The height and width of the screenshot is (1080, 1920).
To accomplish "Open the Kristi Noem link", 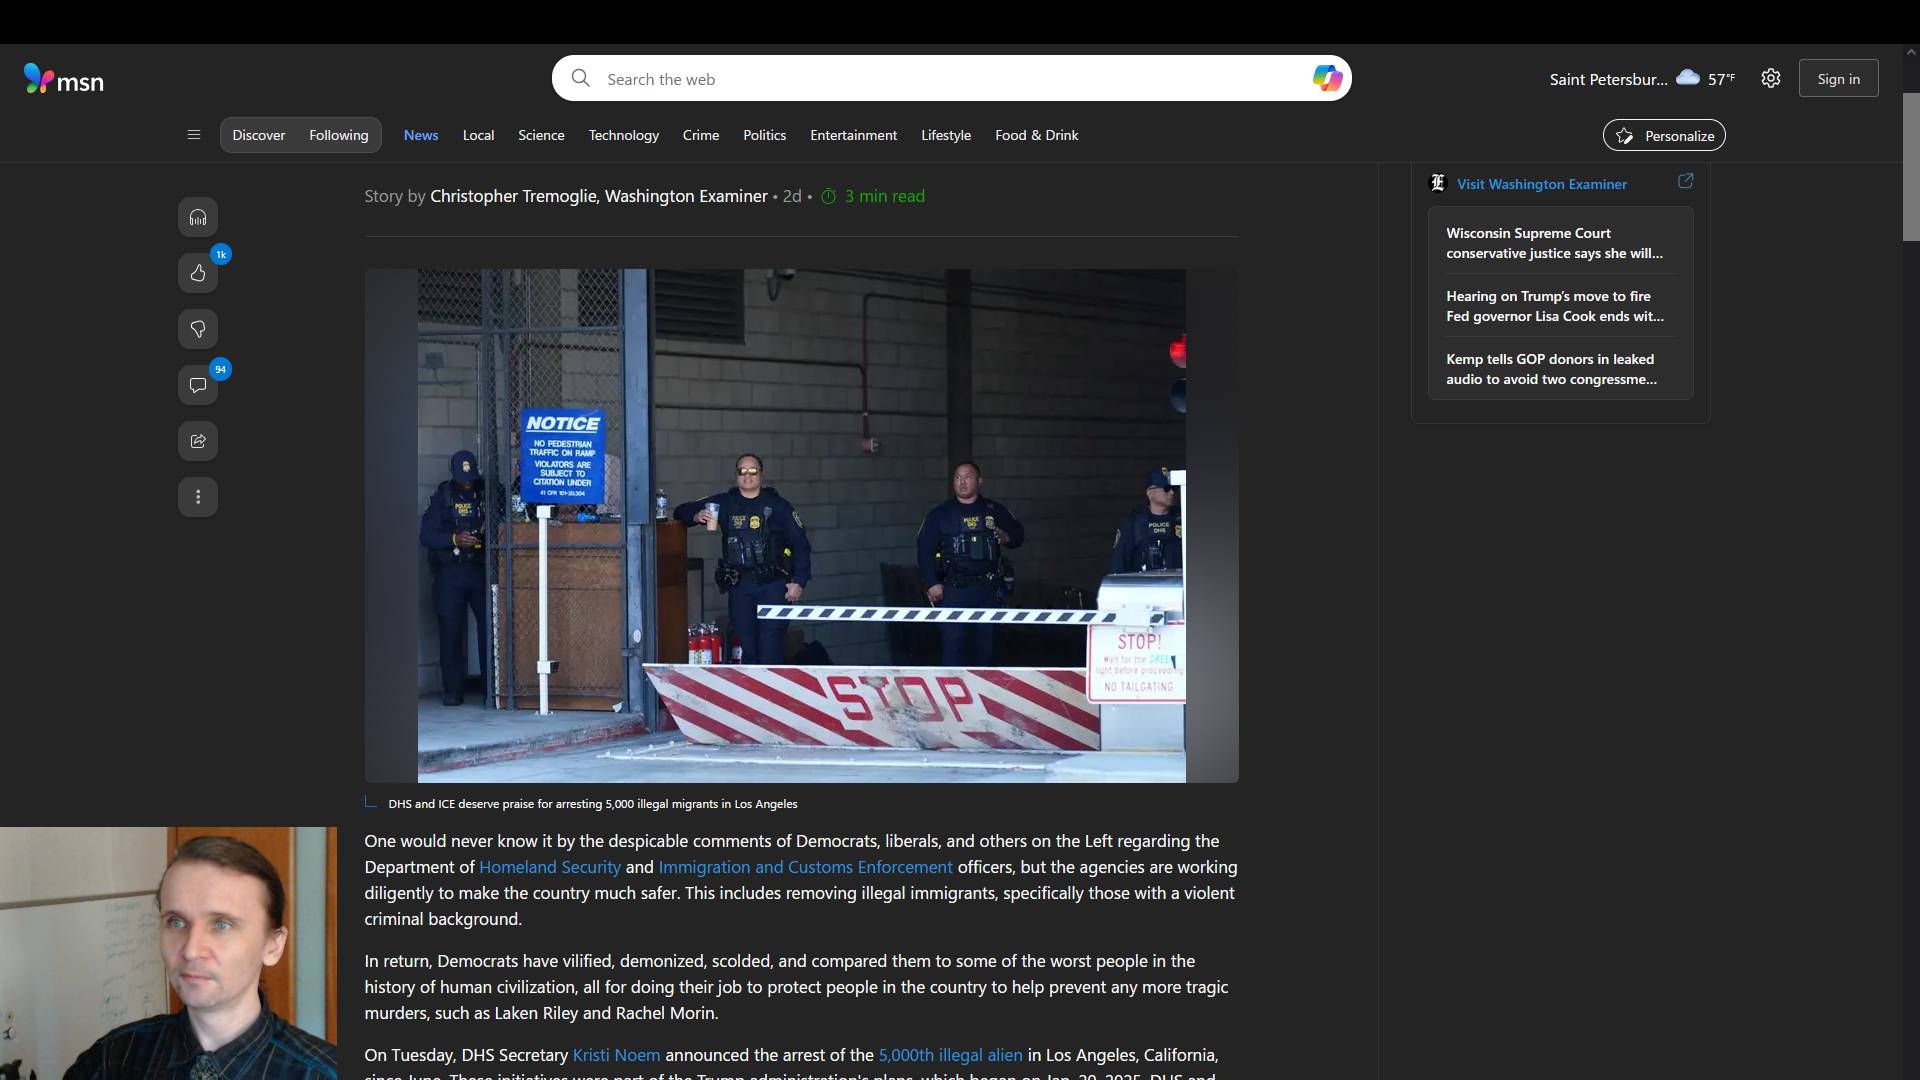I will [x=616, y=1055].
